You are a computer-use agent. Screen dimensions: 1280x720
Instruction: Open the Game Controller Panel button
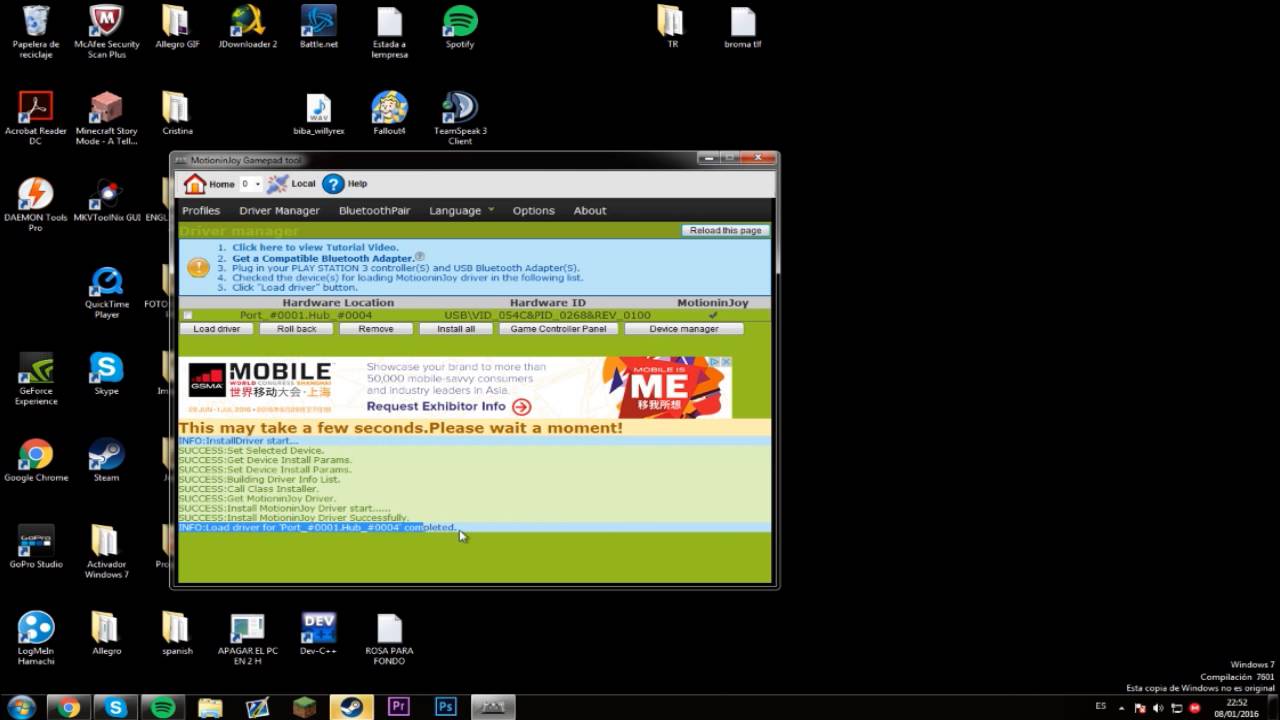tap(559, 328)
